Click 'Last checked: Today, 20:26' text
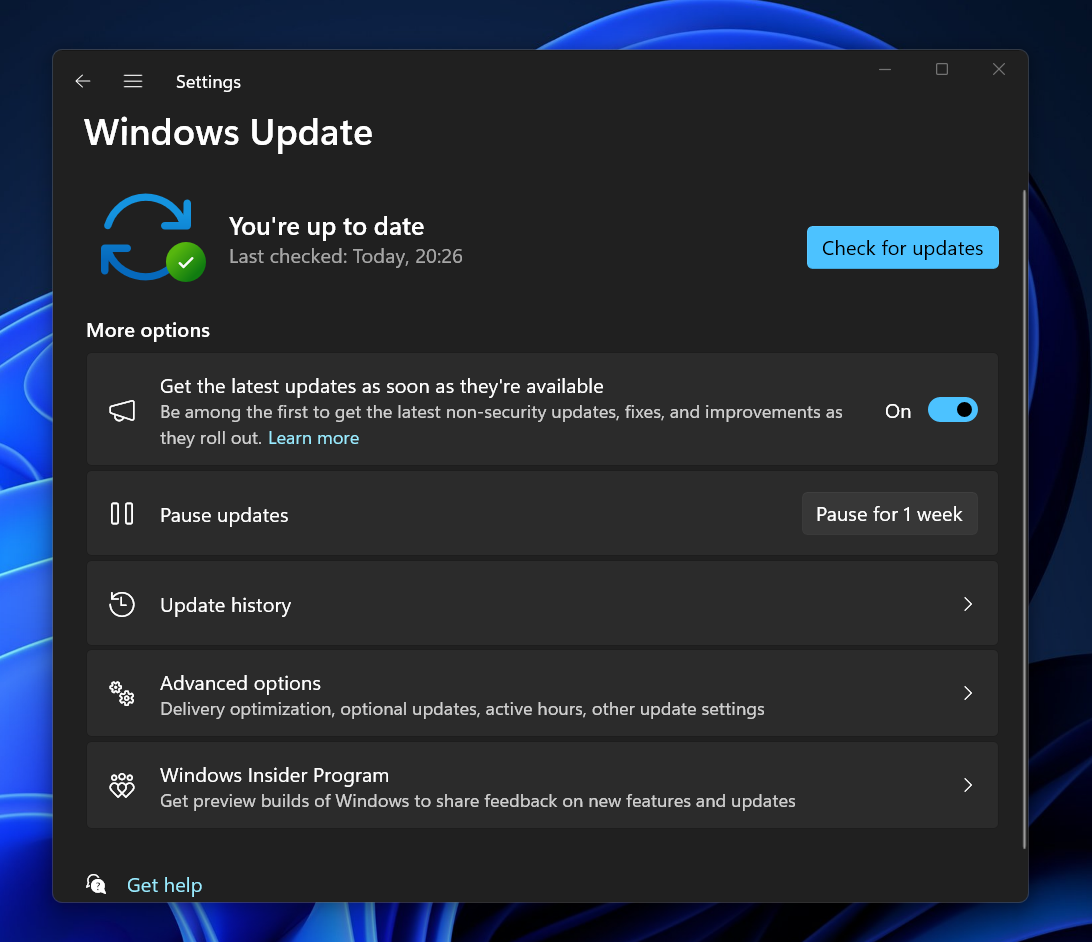 (x=345, y=257)
